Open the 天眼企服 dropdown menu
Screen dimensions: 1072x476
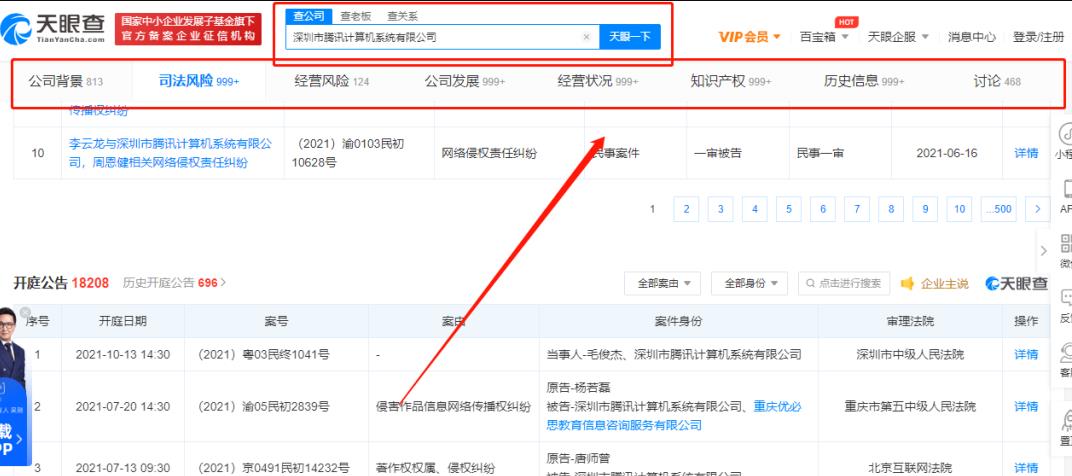click(x=898, y=37)
